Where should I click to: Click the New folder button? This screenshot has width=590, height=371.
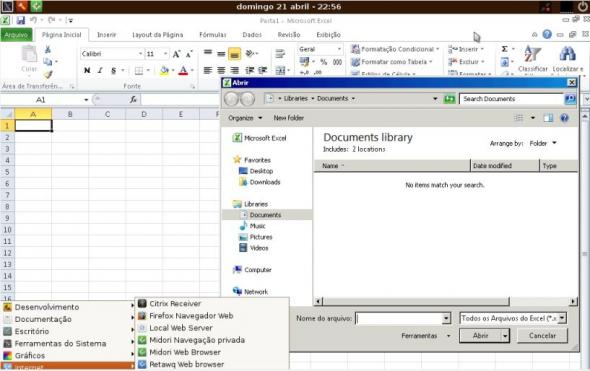289,118
